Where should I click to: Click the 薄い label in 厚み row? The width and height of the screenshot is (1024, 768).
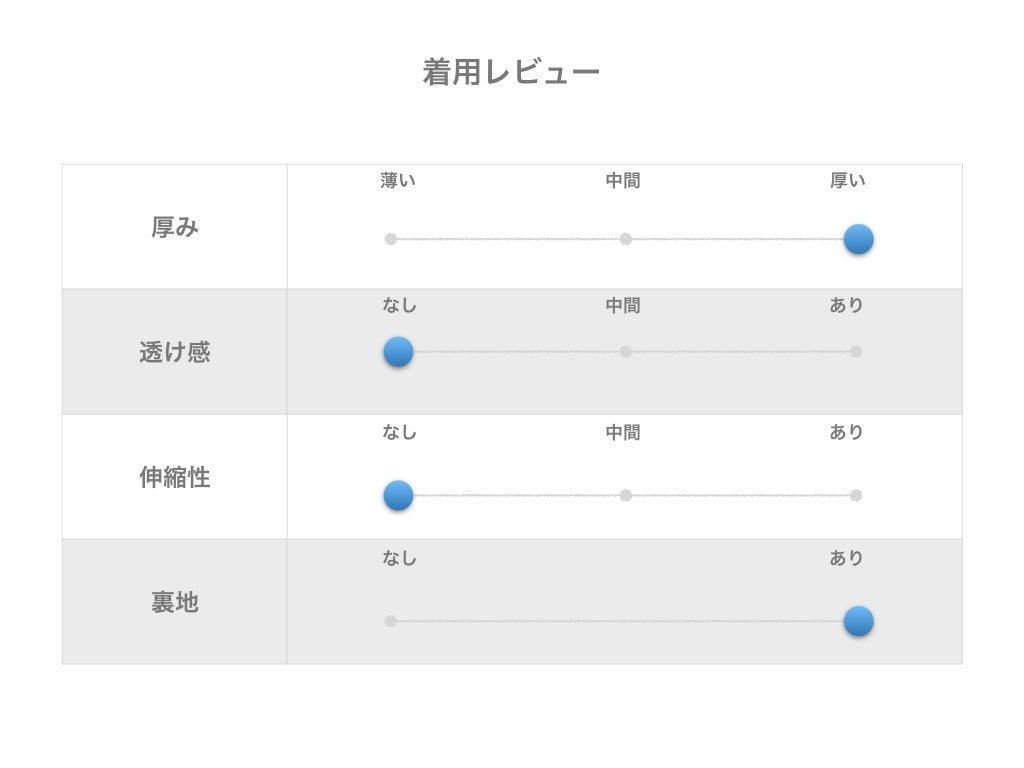click(x=398, y=181)
